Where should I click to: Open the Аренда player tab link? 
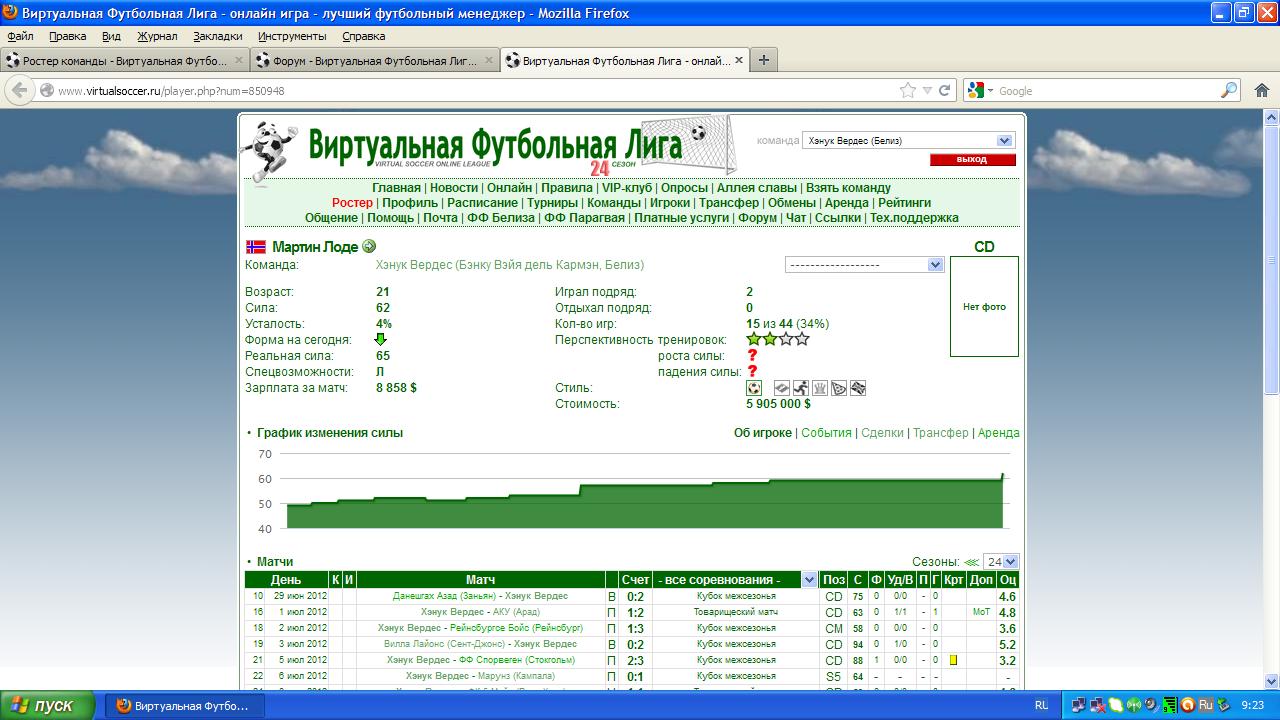click(998, 433)
